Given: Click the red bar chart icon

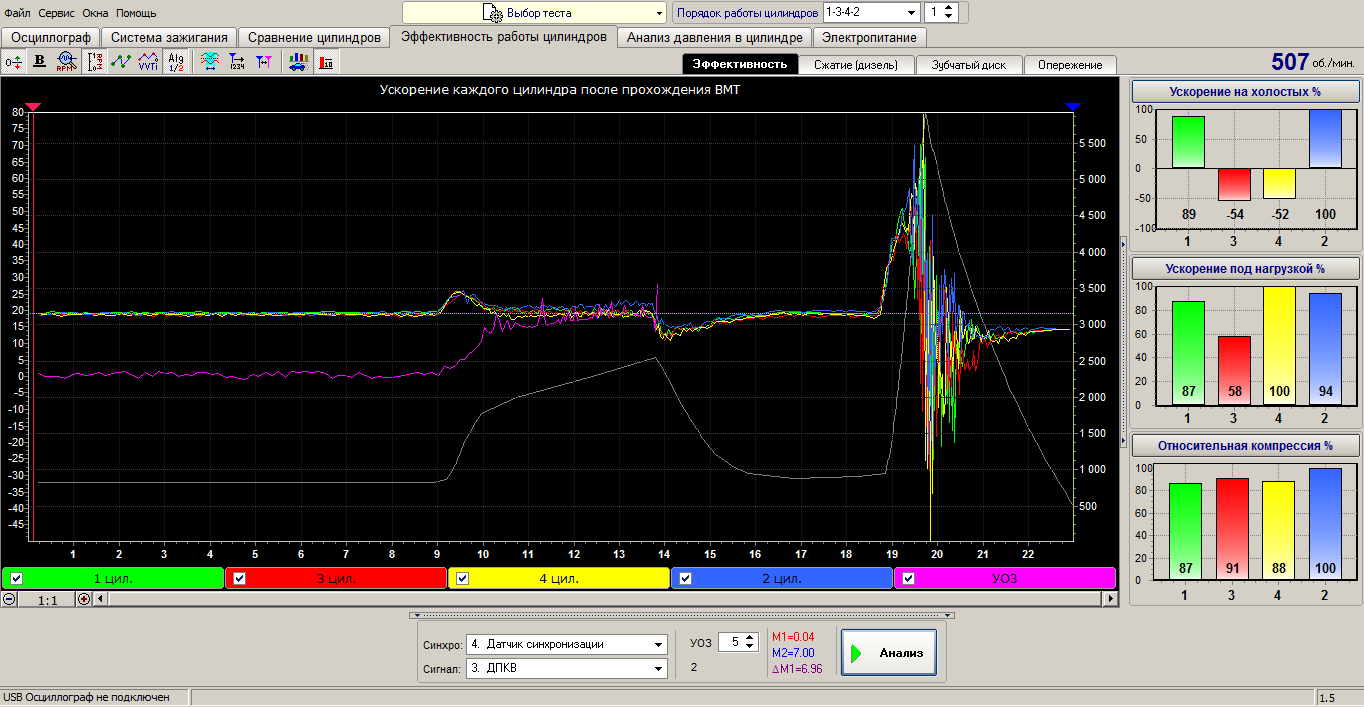Looking at the screenshot, I should (326, 61).
